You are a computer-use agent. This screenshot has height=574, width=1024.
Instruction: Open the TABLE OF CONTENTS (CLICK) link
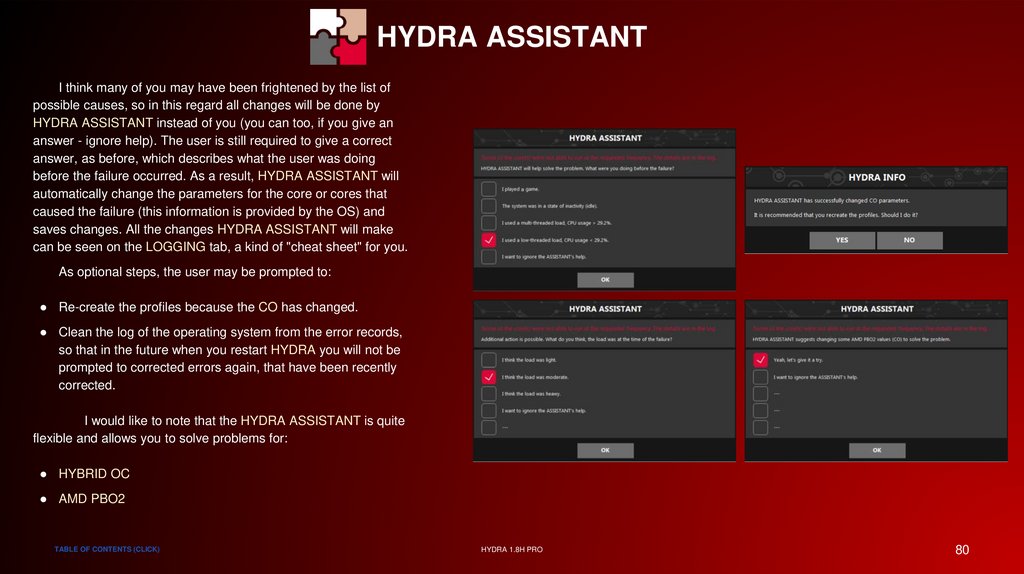click(x=107, y=549)
